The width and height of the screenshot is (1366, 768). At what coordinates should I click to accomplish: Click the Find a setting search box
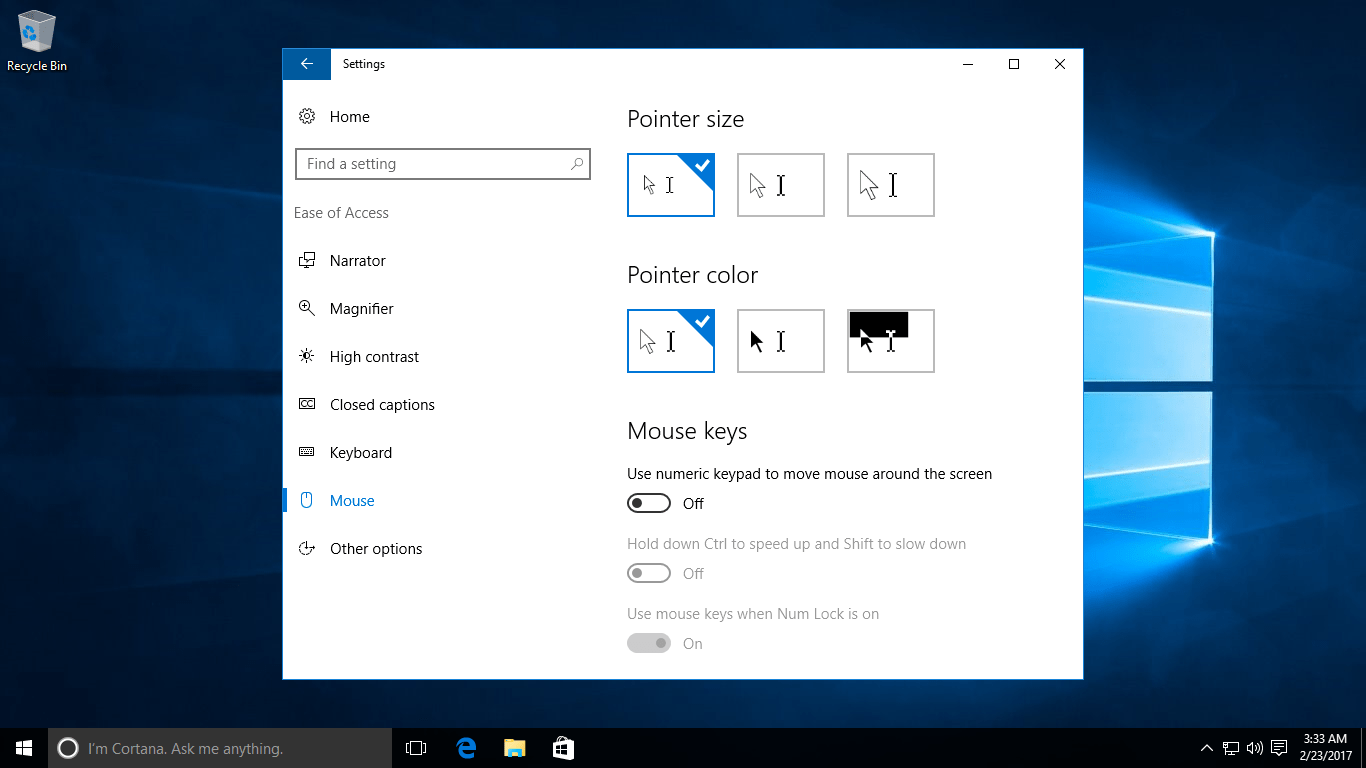pyautogui.click(x=442, y=163)
